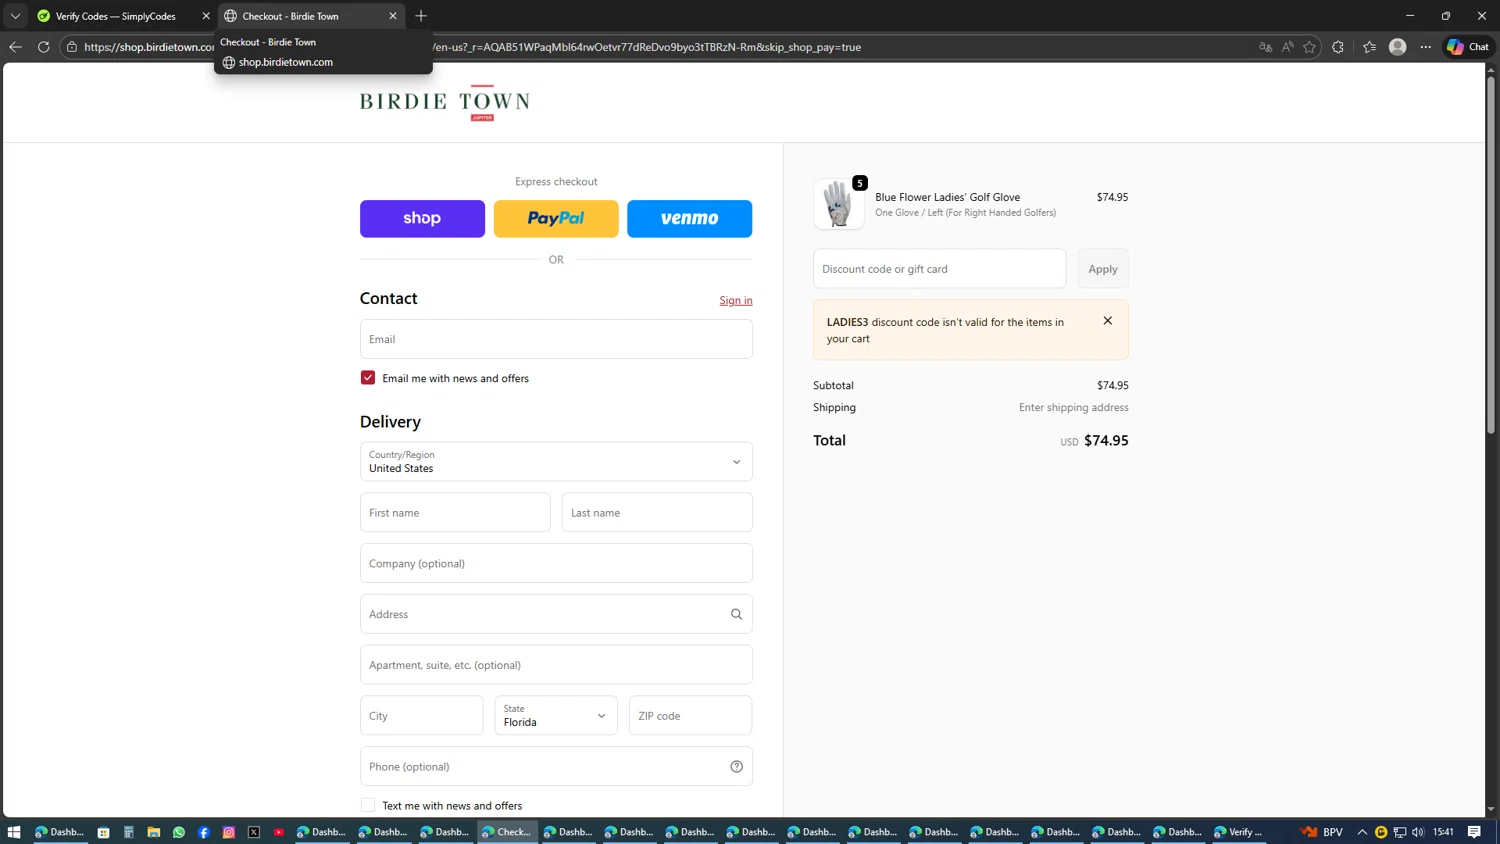Click the Address search magnifier icon
This screenshot has height=844, width=1500.
(736, 614)
